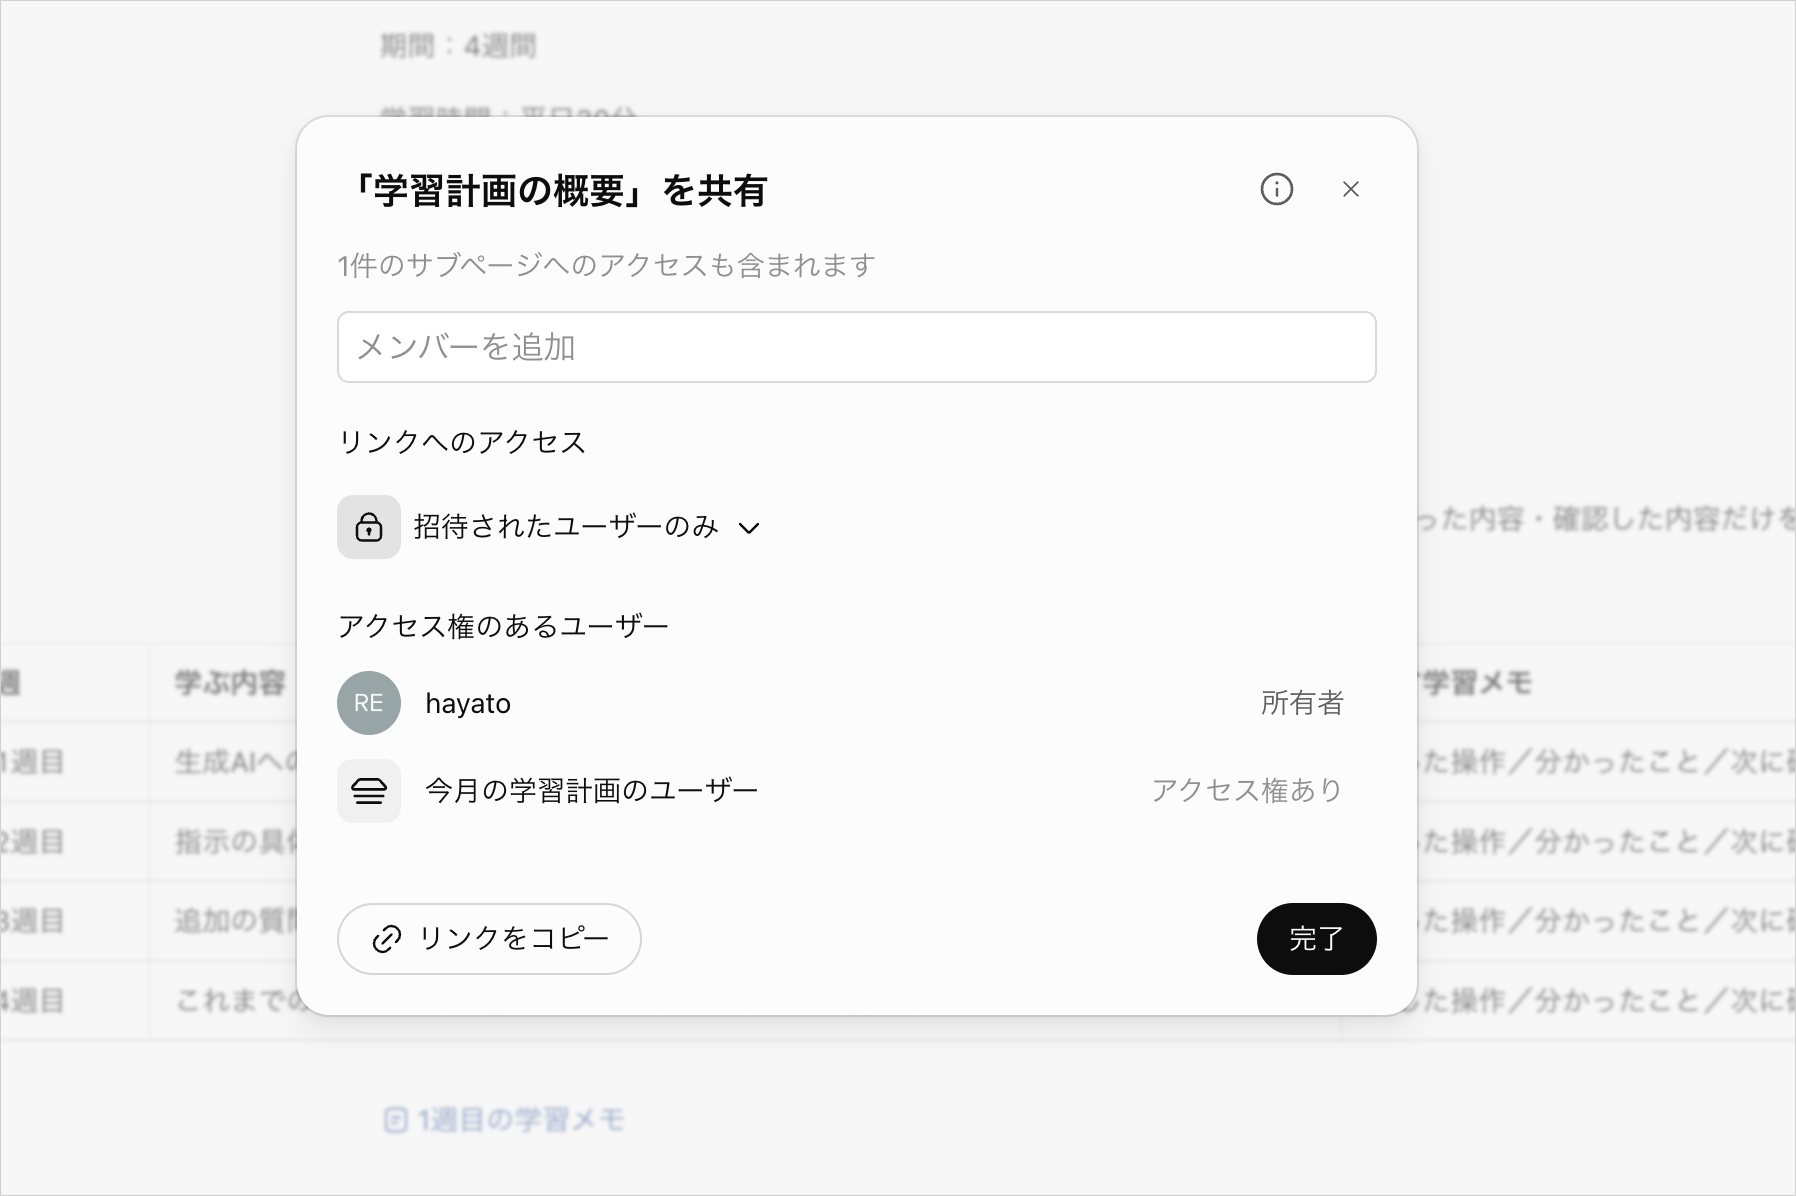Screen dimensions: 1796x1196
Task: Click the 学ぶ内容 column header in background table
Action: (231, 683)
